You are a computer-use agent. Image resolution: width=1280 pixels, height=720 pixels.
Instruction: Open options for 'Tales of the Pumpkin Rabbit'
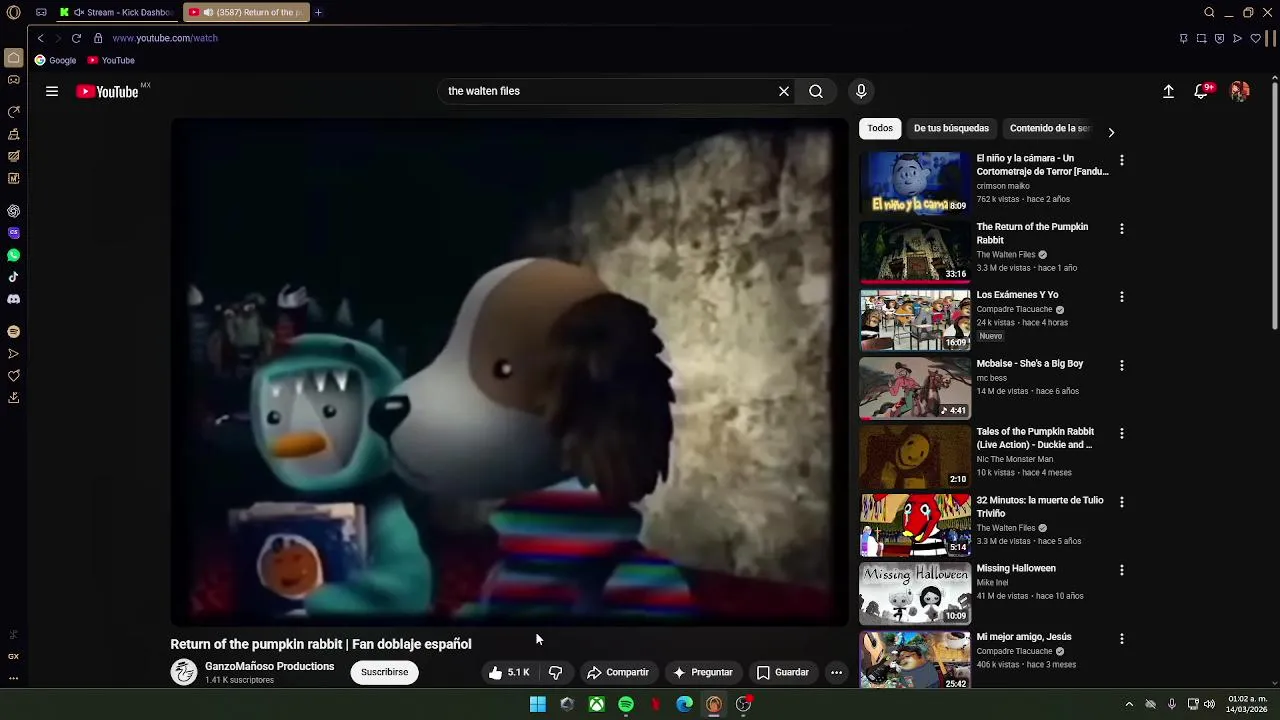pyautogui.click(x=1122, y=434)
